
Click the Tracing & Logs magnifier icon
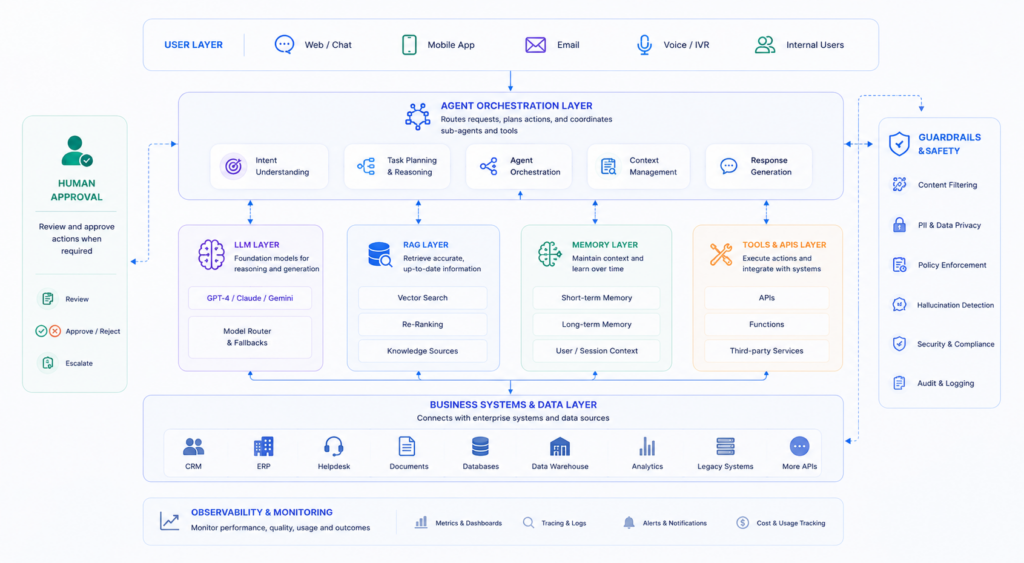[528, 523]
